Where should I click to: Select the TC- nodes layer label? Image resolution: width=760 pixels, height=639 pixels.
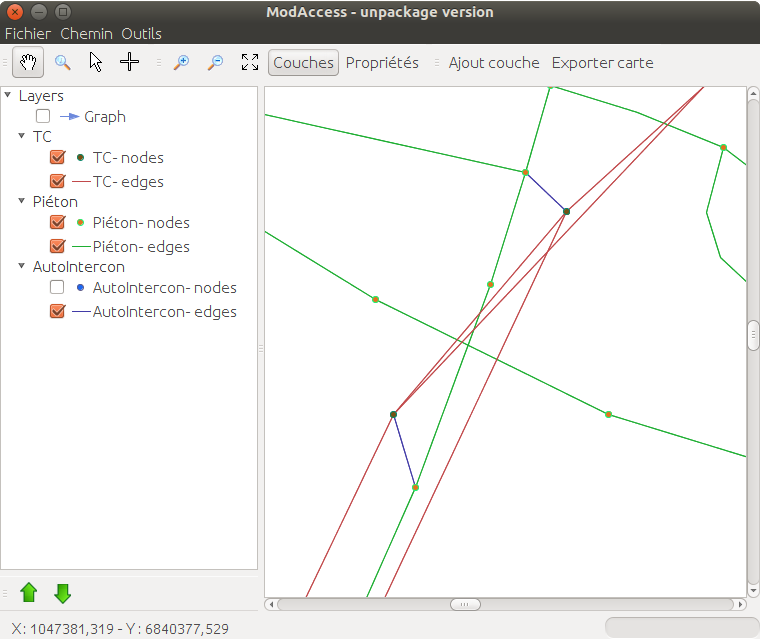[x=128, y=158]
